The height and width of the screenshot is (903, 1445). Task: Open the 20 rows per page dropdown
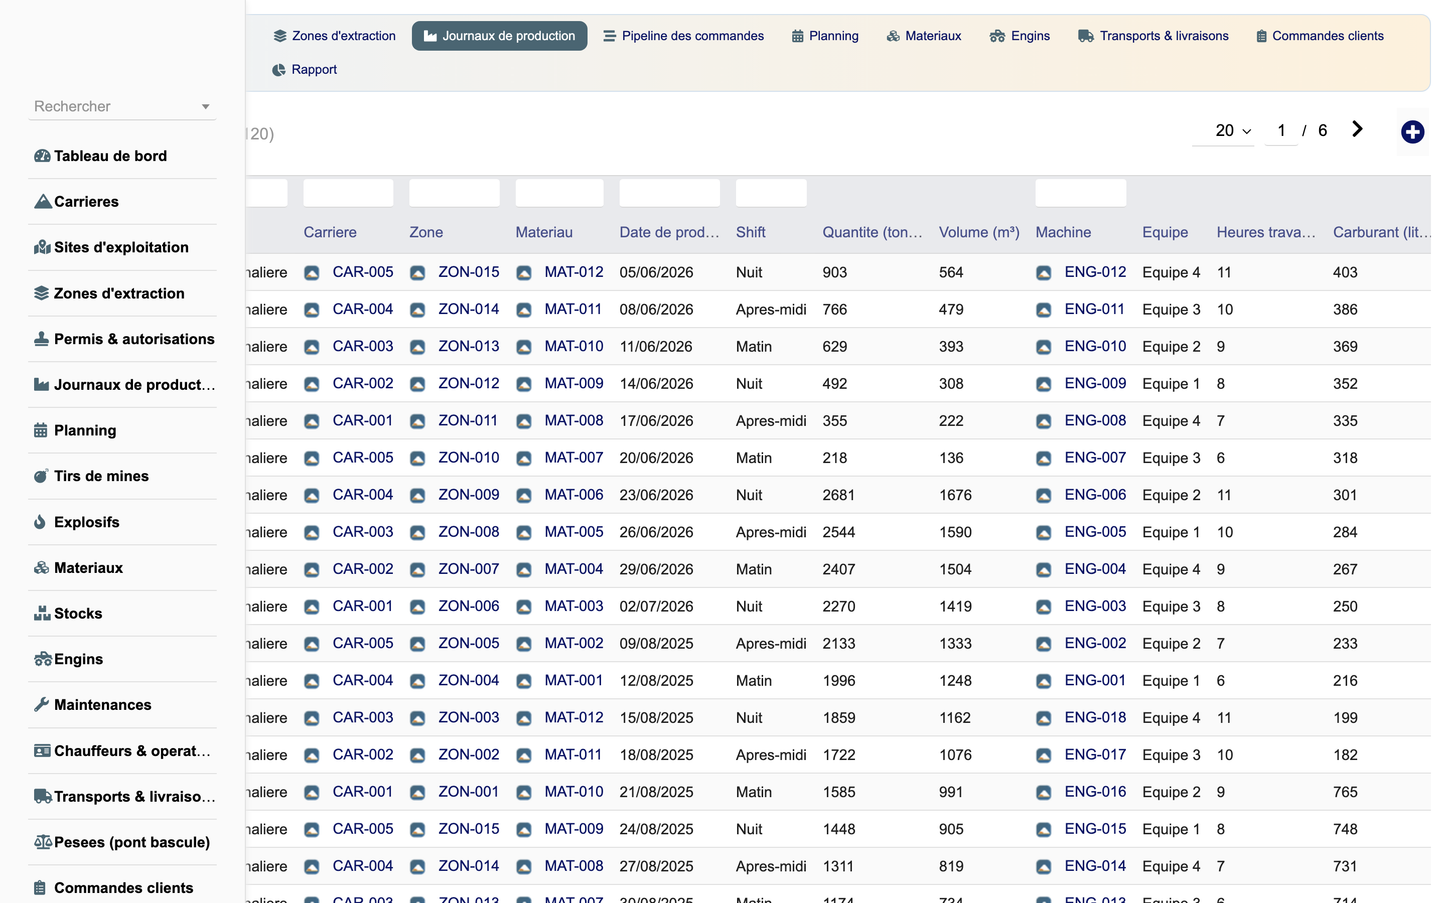coord(1223,131)
